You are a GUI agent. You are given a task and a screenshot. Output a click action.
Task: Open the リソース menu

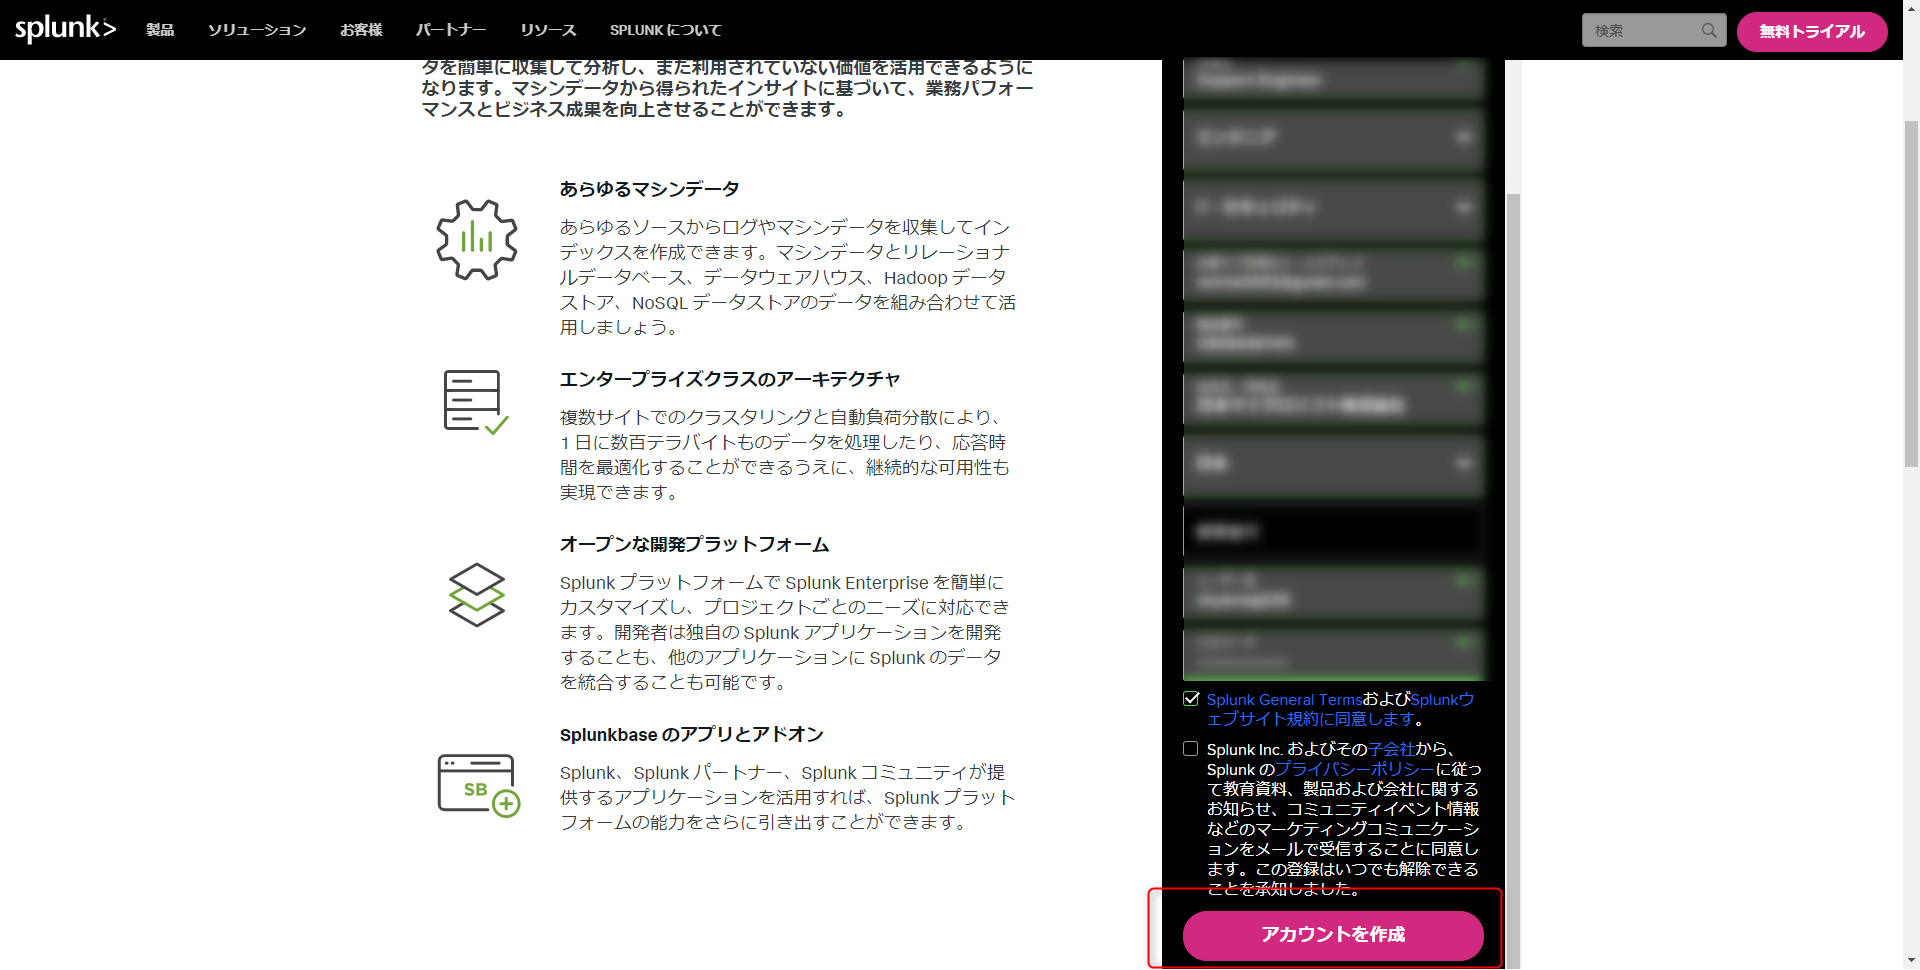pyautogui.click(x=548, y=30)
